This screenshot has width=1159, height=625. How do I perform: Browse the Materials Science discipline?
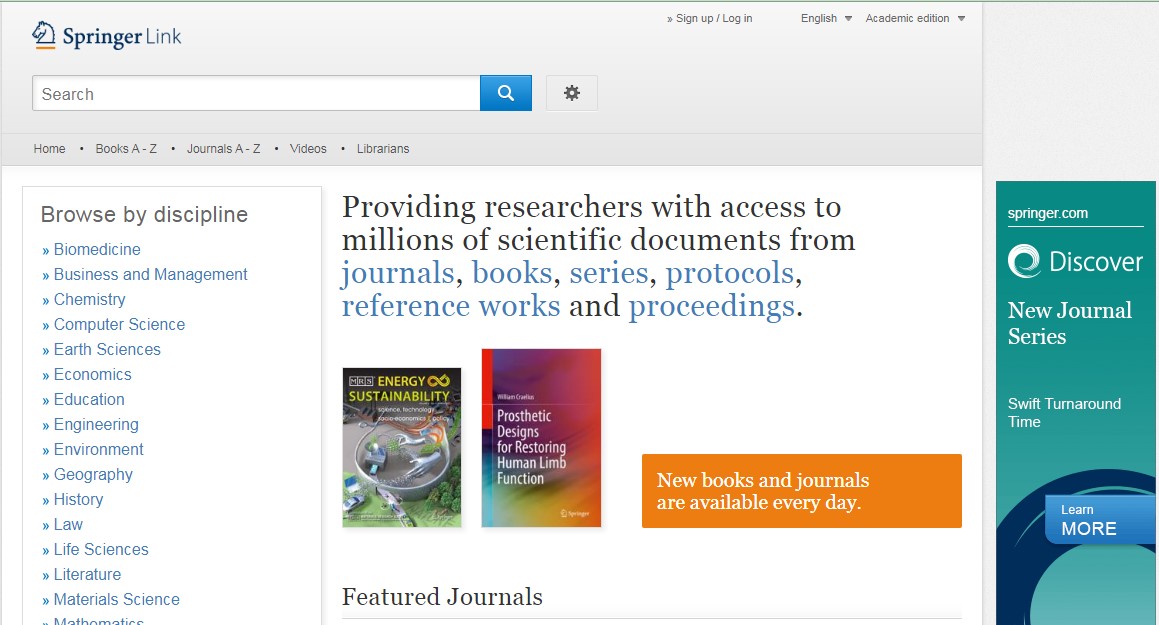coord(116,599)
